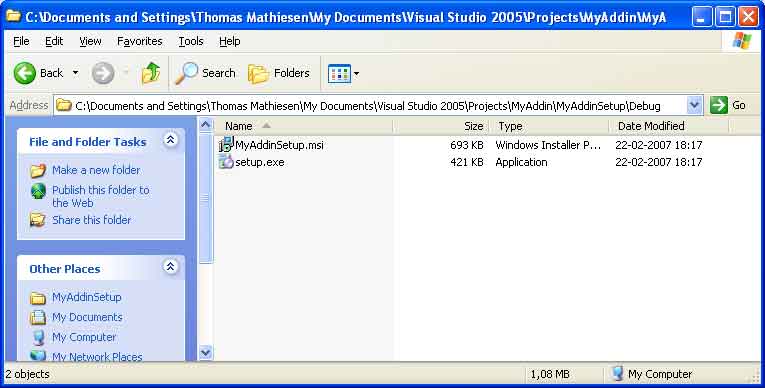This screenshot has height=388, width=765.
Task: Click My Computer zone in status bar
Action: (651, 374)
